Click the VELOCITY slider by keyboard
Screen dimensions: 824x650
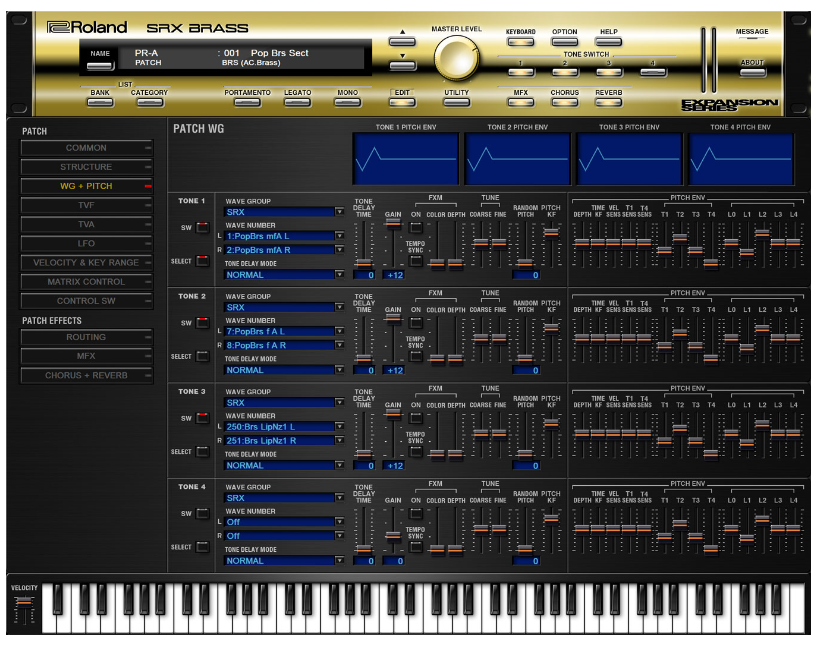click(x=24, y=603)
